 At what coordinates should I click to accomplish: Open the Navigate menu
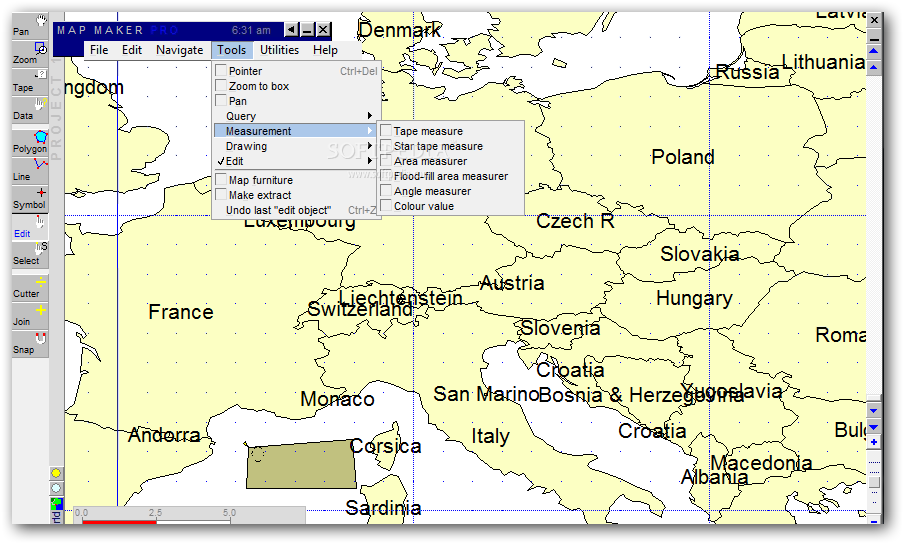(x=179, y=50)
